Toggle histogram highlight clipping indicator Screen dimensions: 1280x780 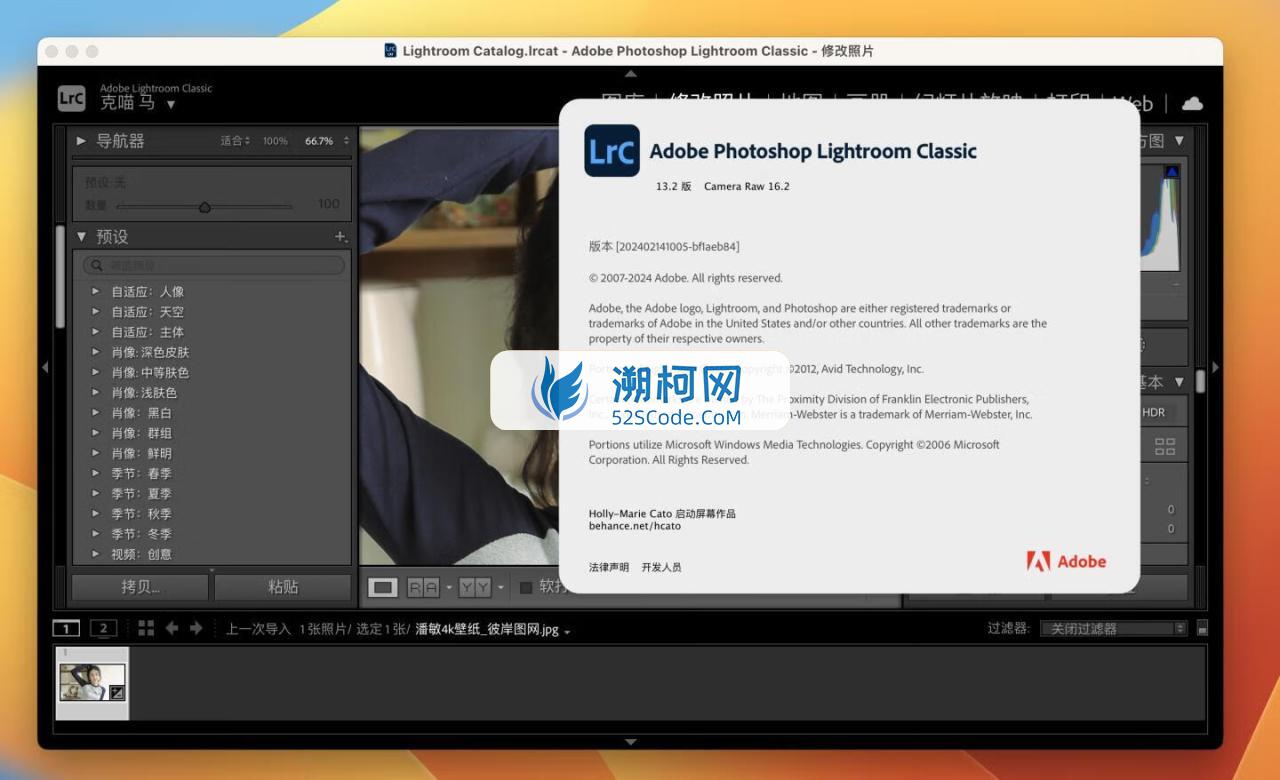click(x=1171, y=172)
